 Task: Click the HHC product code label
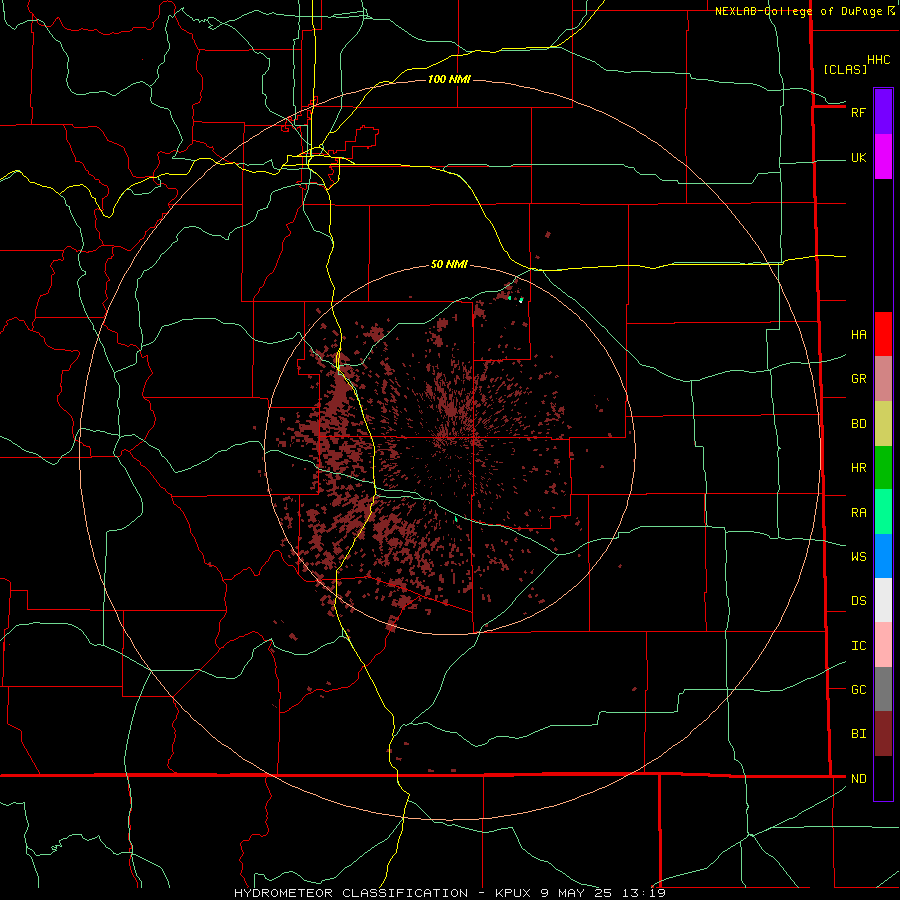[x=878, y=60]
